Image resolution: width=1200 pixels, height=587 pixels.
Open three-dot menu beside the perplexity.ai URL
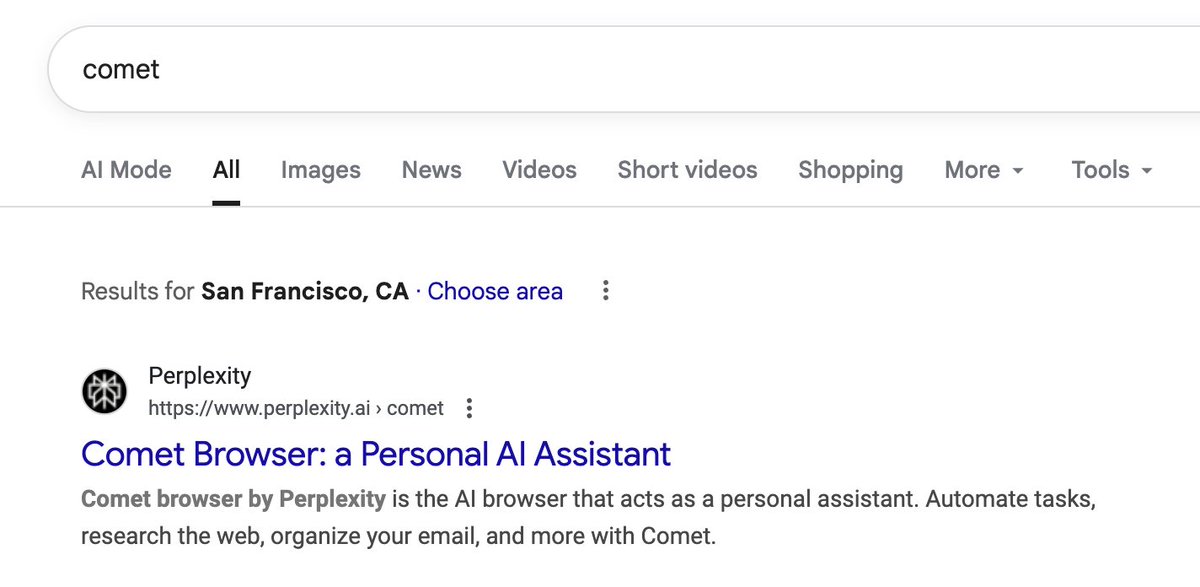coord(469,408)
